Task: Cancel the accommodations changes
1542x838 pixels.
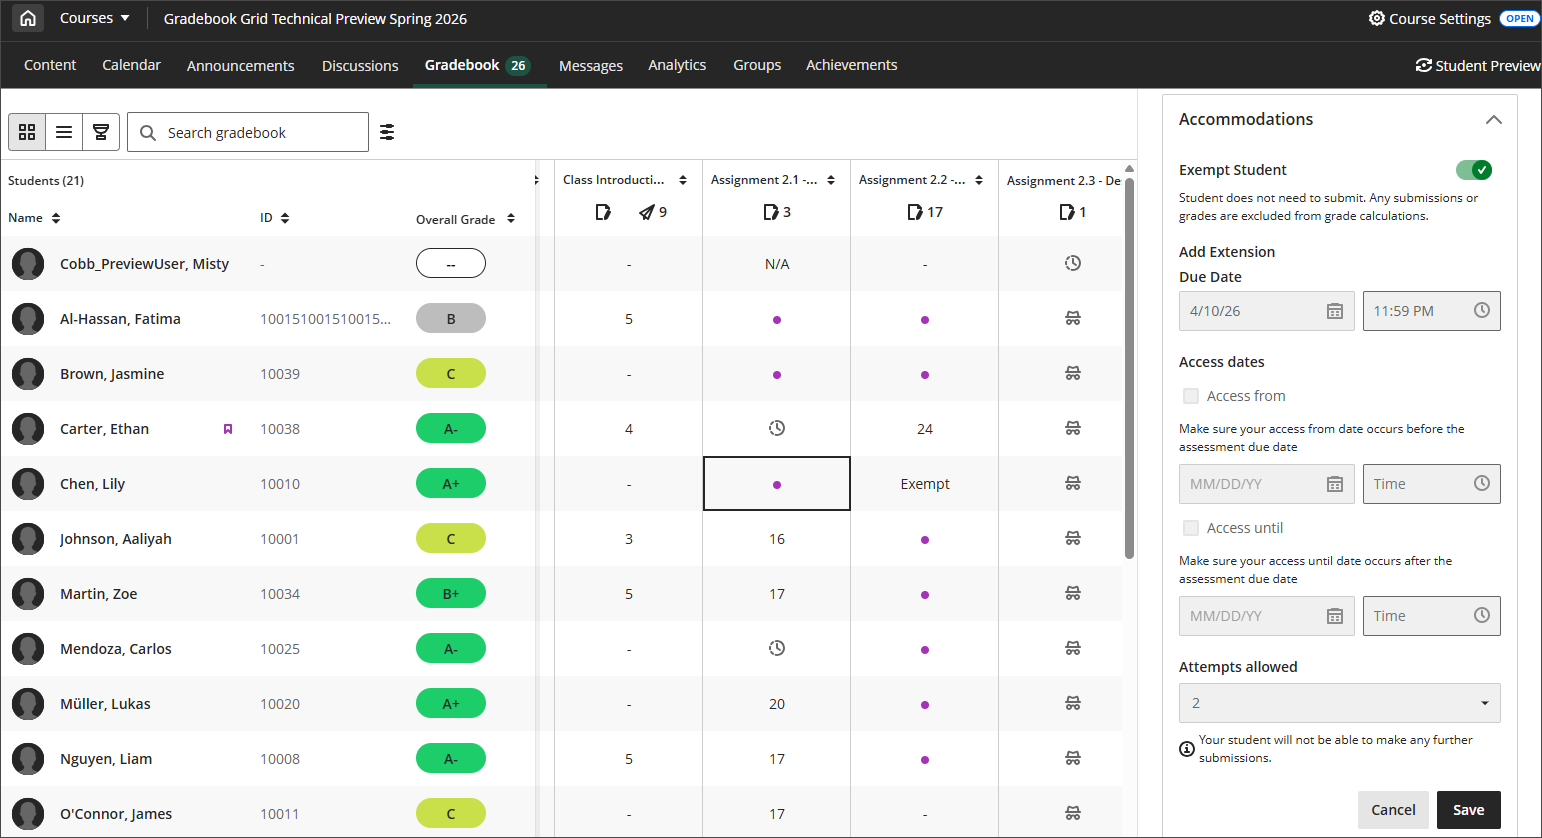Action: [x=1393, y=810]
